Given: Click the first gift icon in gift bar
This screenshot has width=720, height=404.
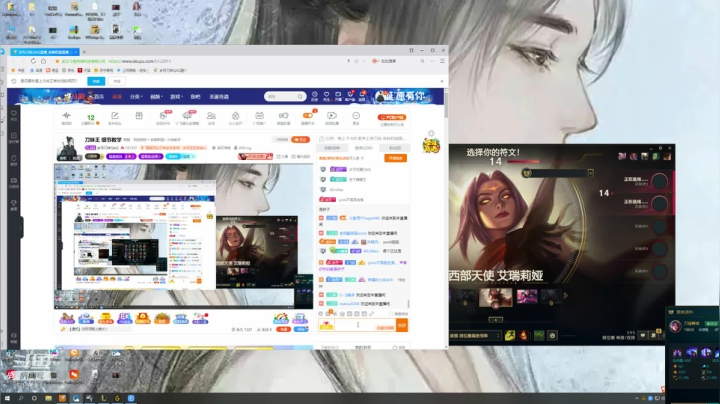Looking at the screenshot, I should [67, 318].
